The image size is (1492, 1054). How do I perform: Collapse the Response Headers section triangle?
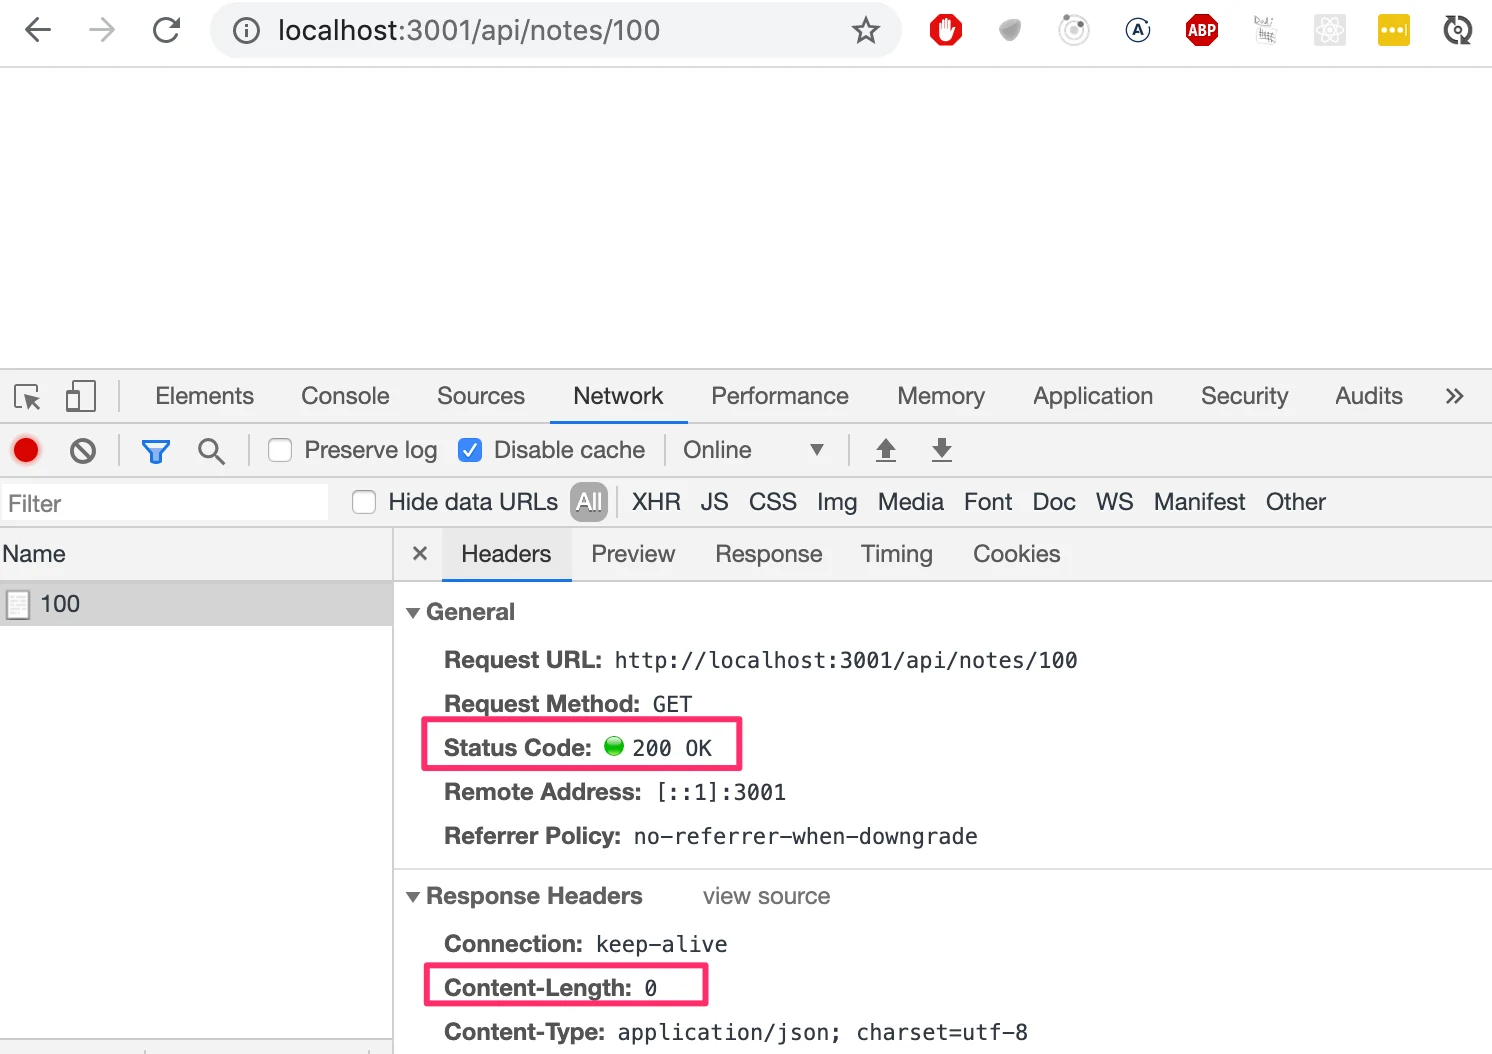[x=413, y=897]
